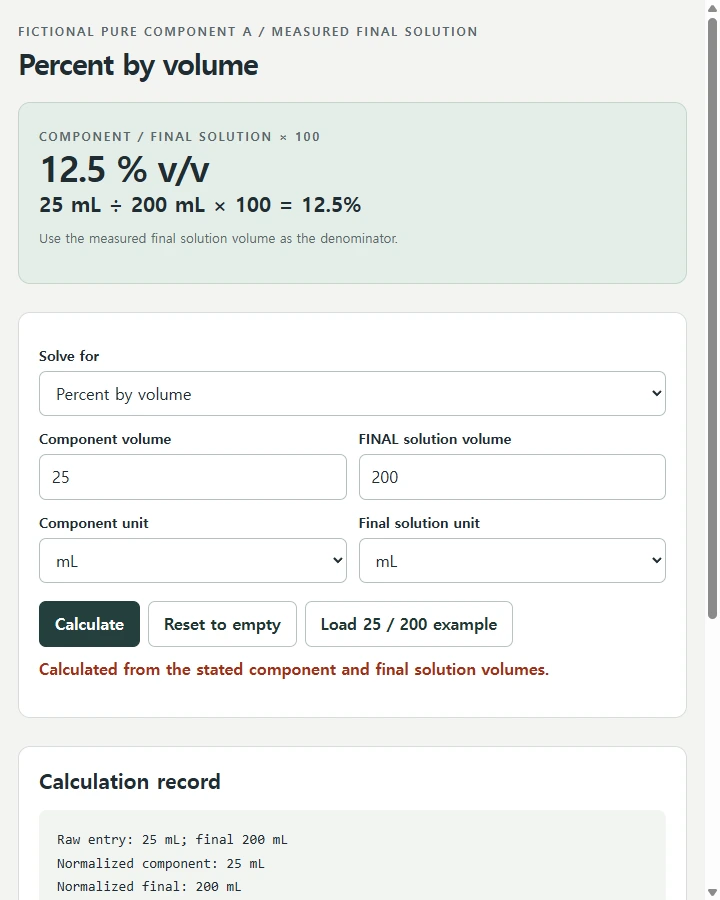Load the 25 / 200 example
Viewport: 720px width, 900px height.
tap(409, 624)
